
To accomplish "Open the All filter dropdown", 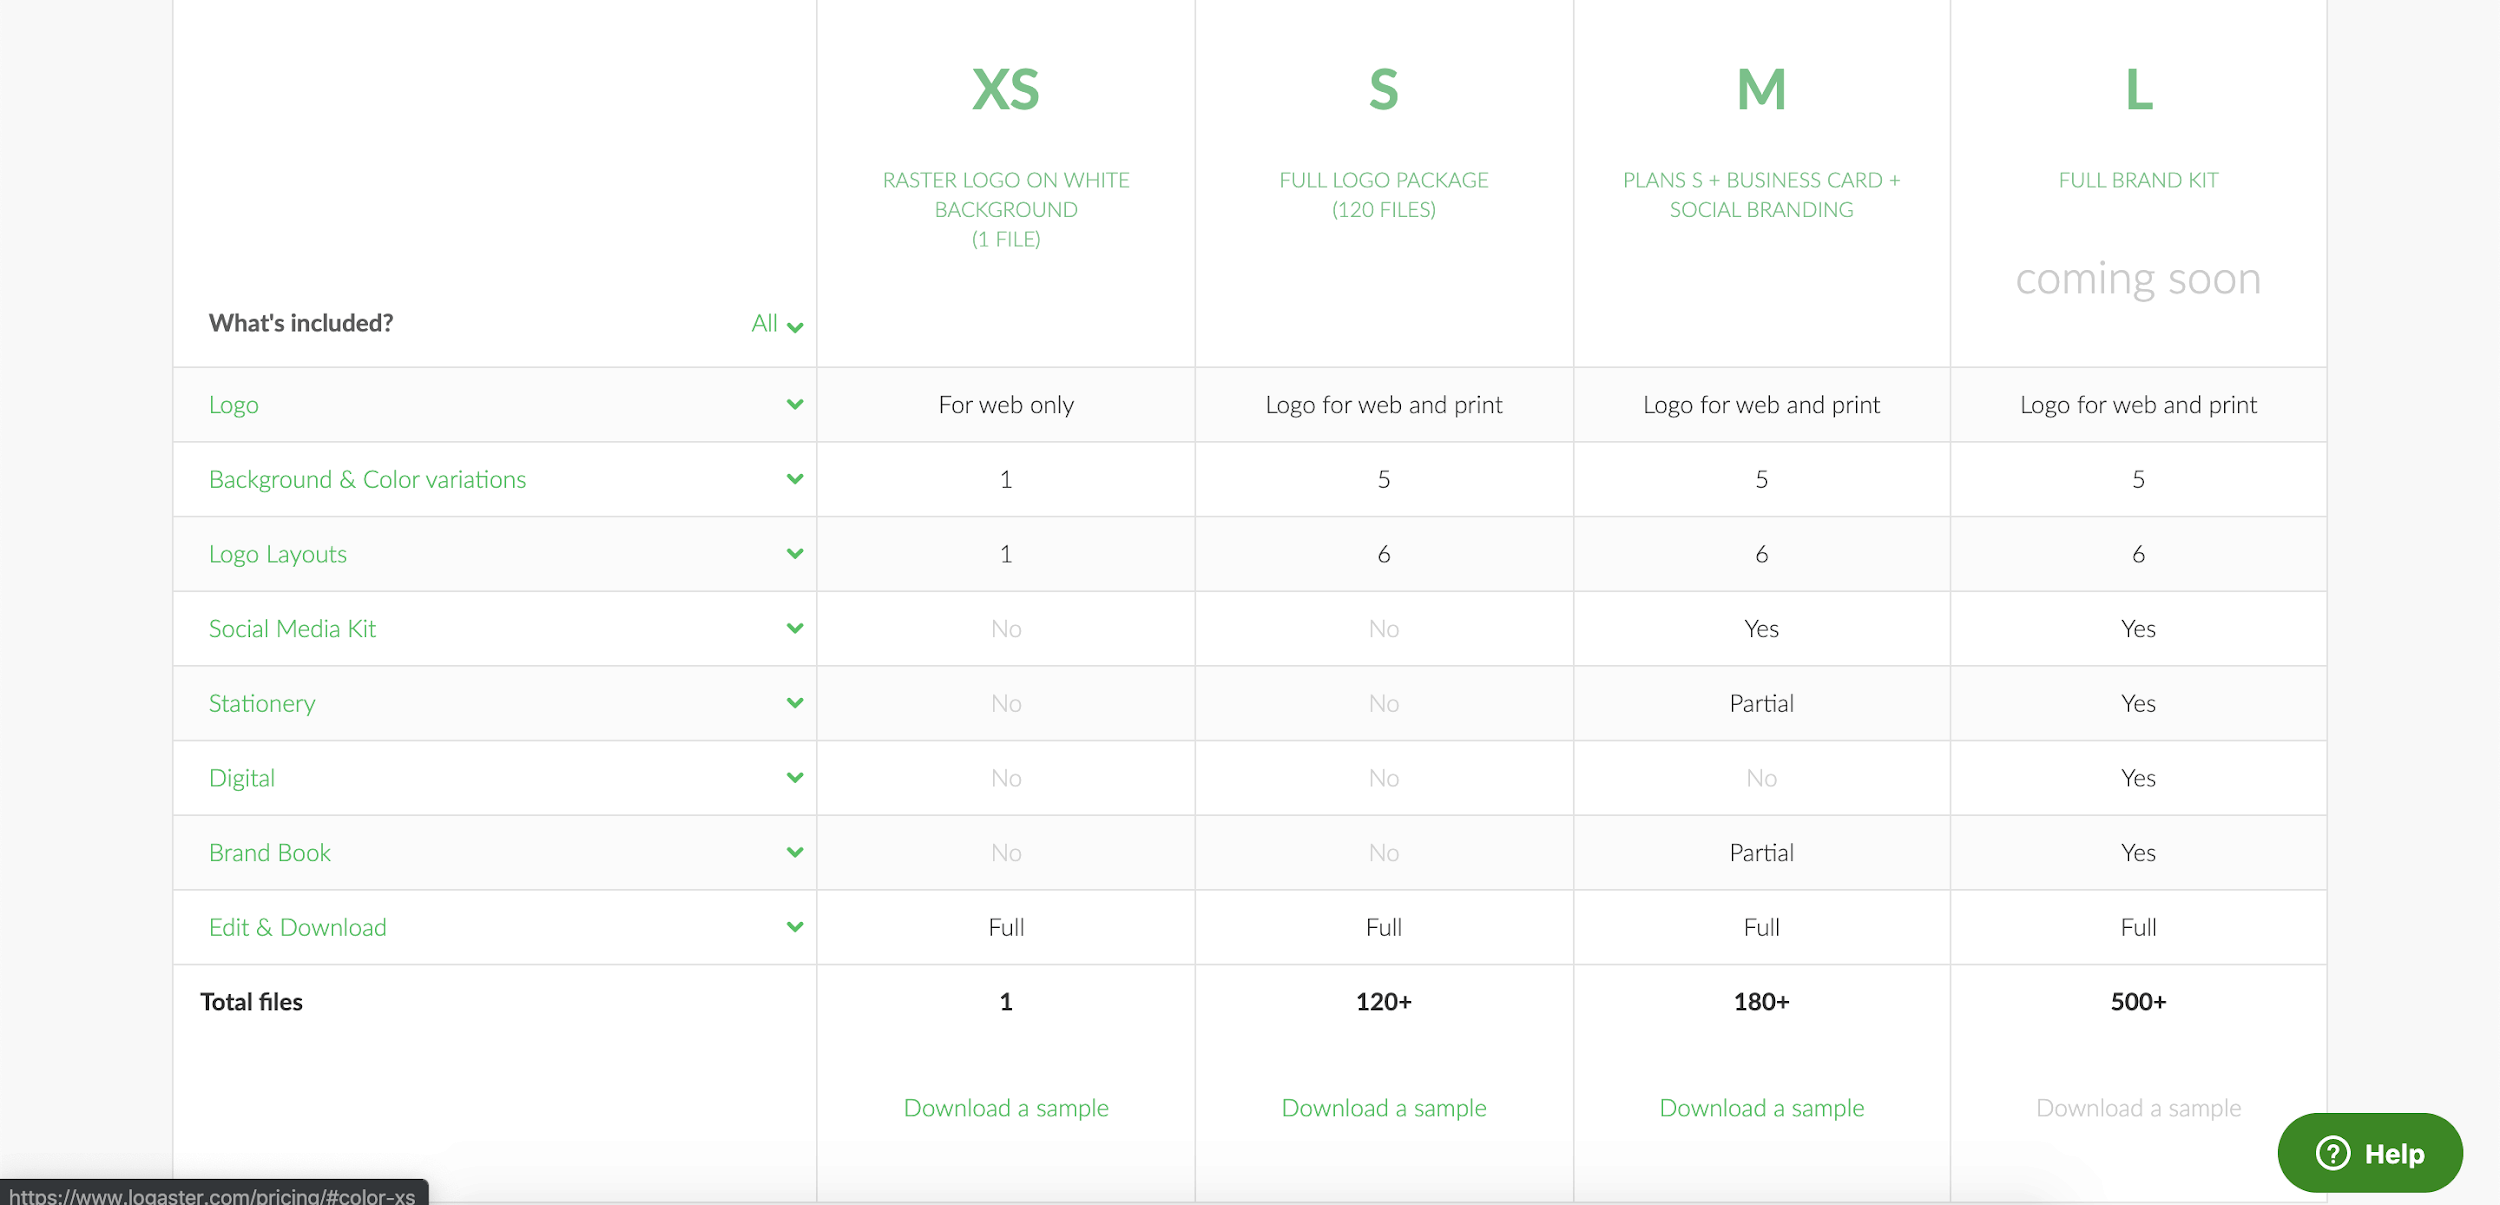I will (x=777, y=324).
